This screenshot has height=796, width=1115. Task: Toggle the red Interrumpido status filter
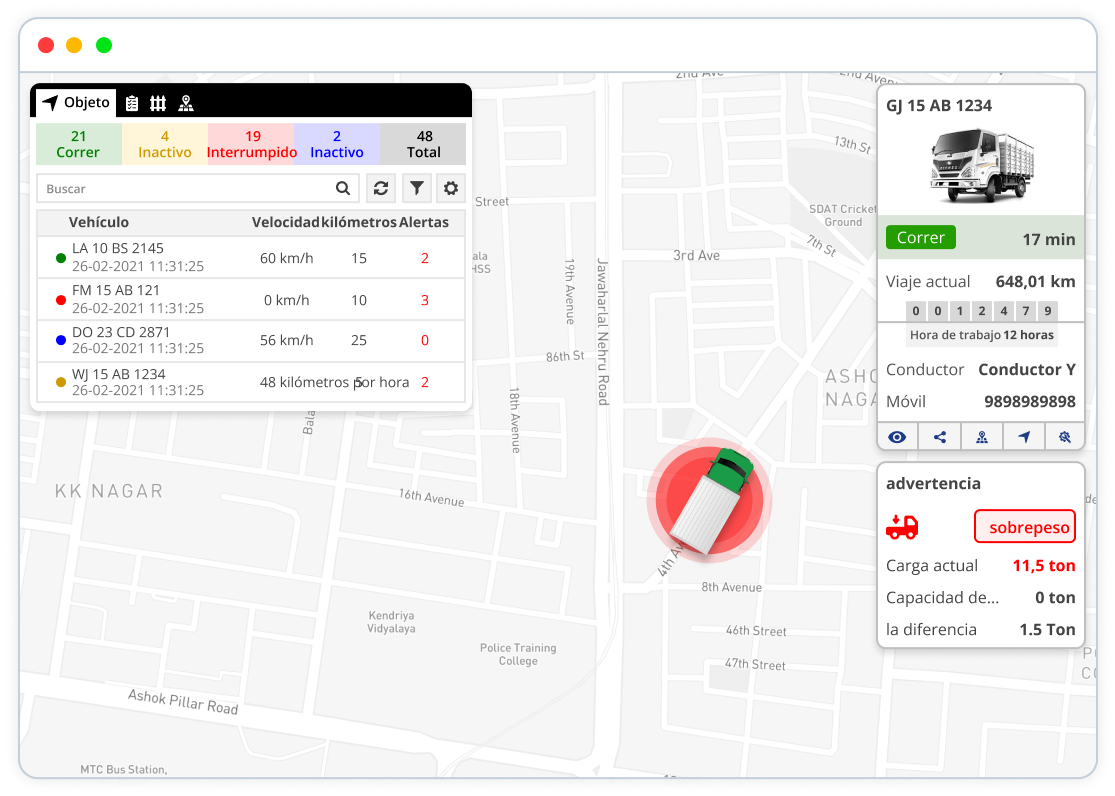(252, 144)
